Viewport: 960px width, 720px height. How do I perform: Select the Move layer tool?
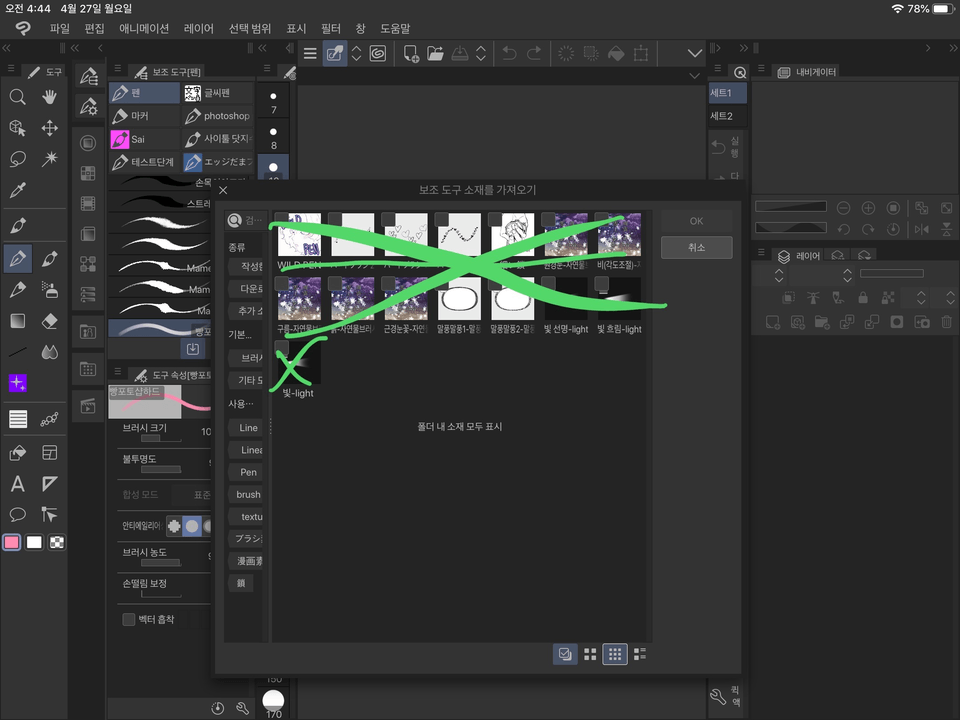(50, 128)
